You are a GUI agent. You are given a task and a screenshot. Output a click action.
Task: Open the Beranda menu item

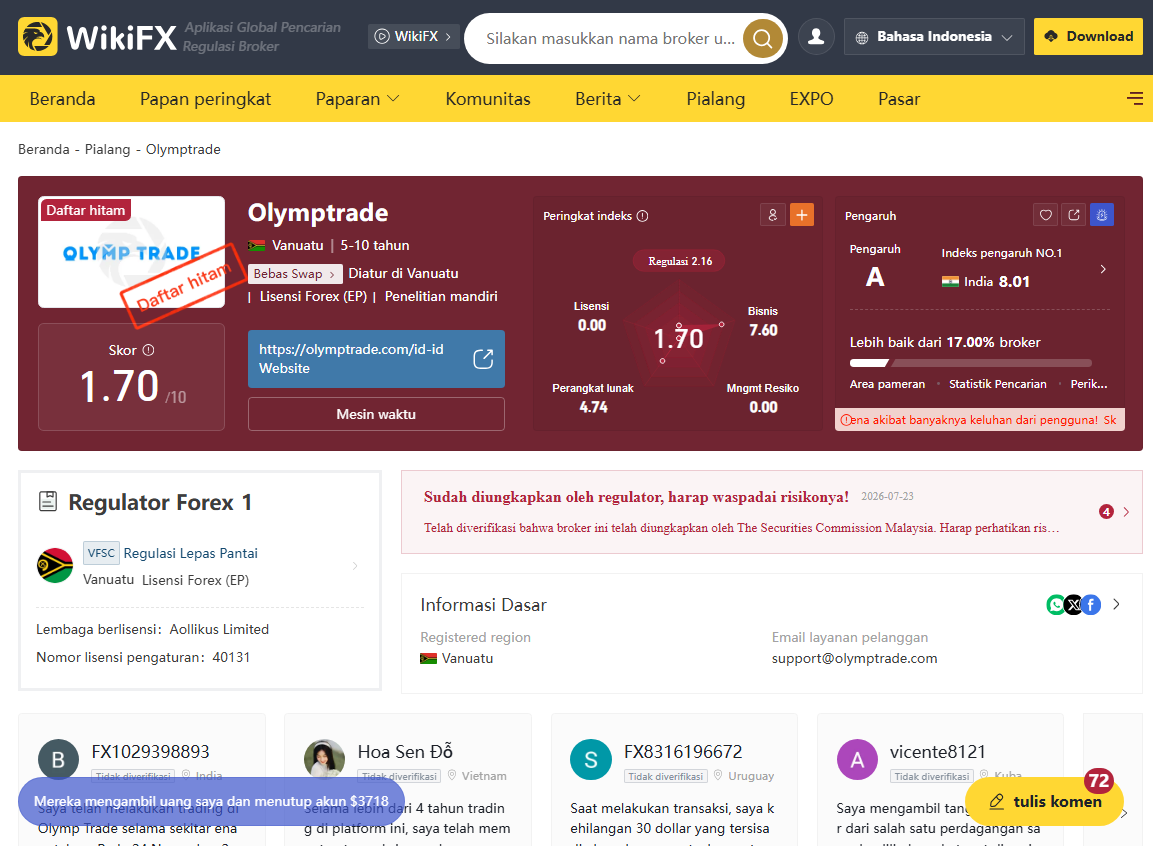click(63, 98)
